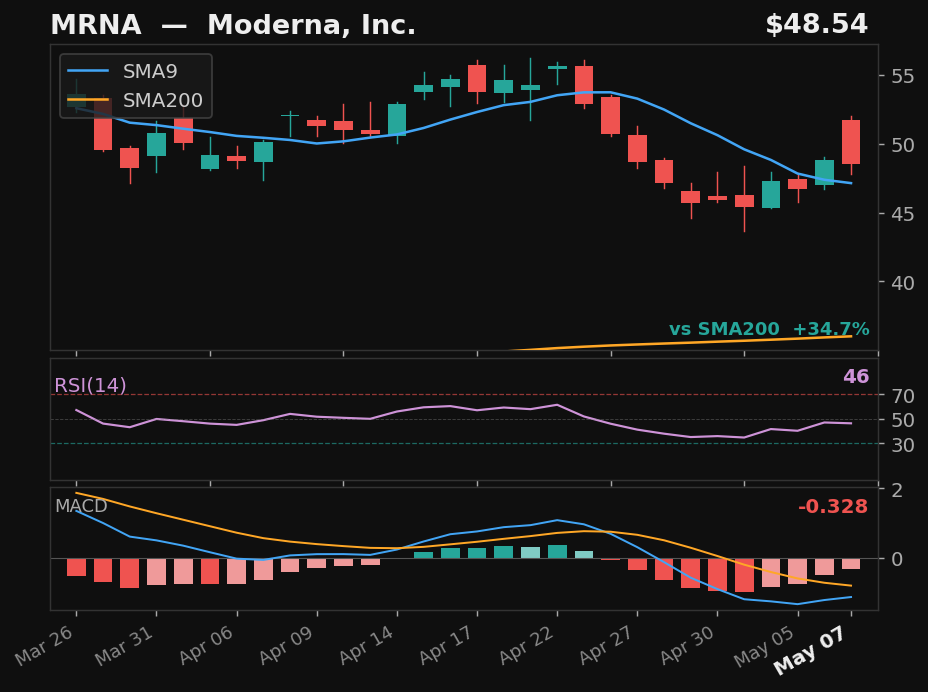Click the blue SMA9 legend line swatch
This screenshot has height=692, width=928.
(x=88, y=72)
